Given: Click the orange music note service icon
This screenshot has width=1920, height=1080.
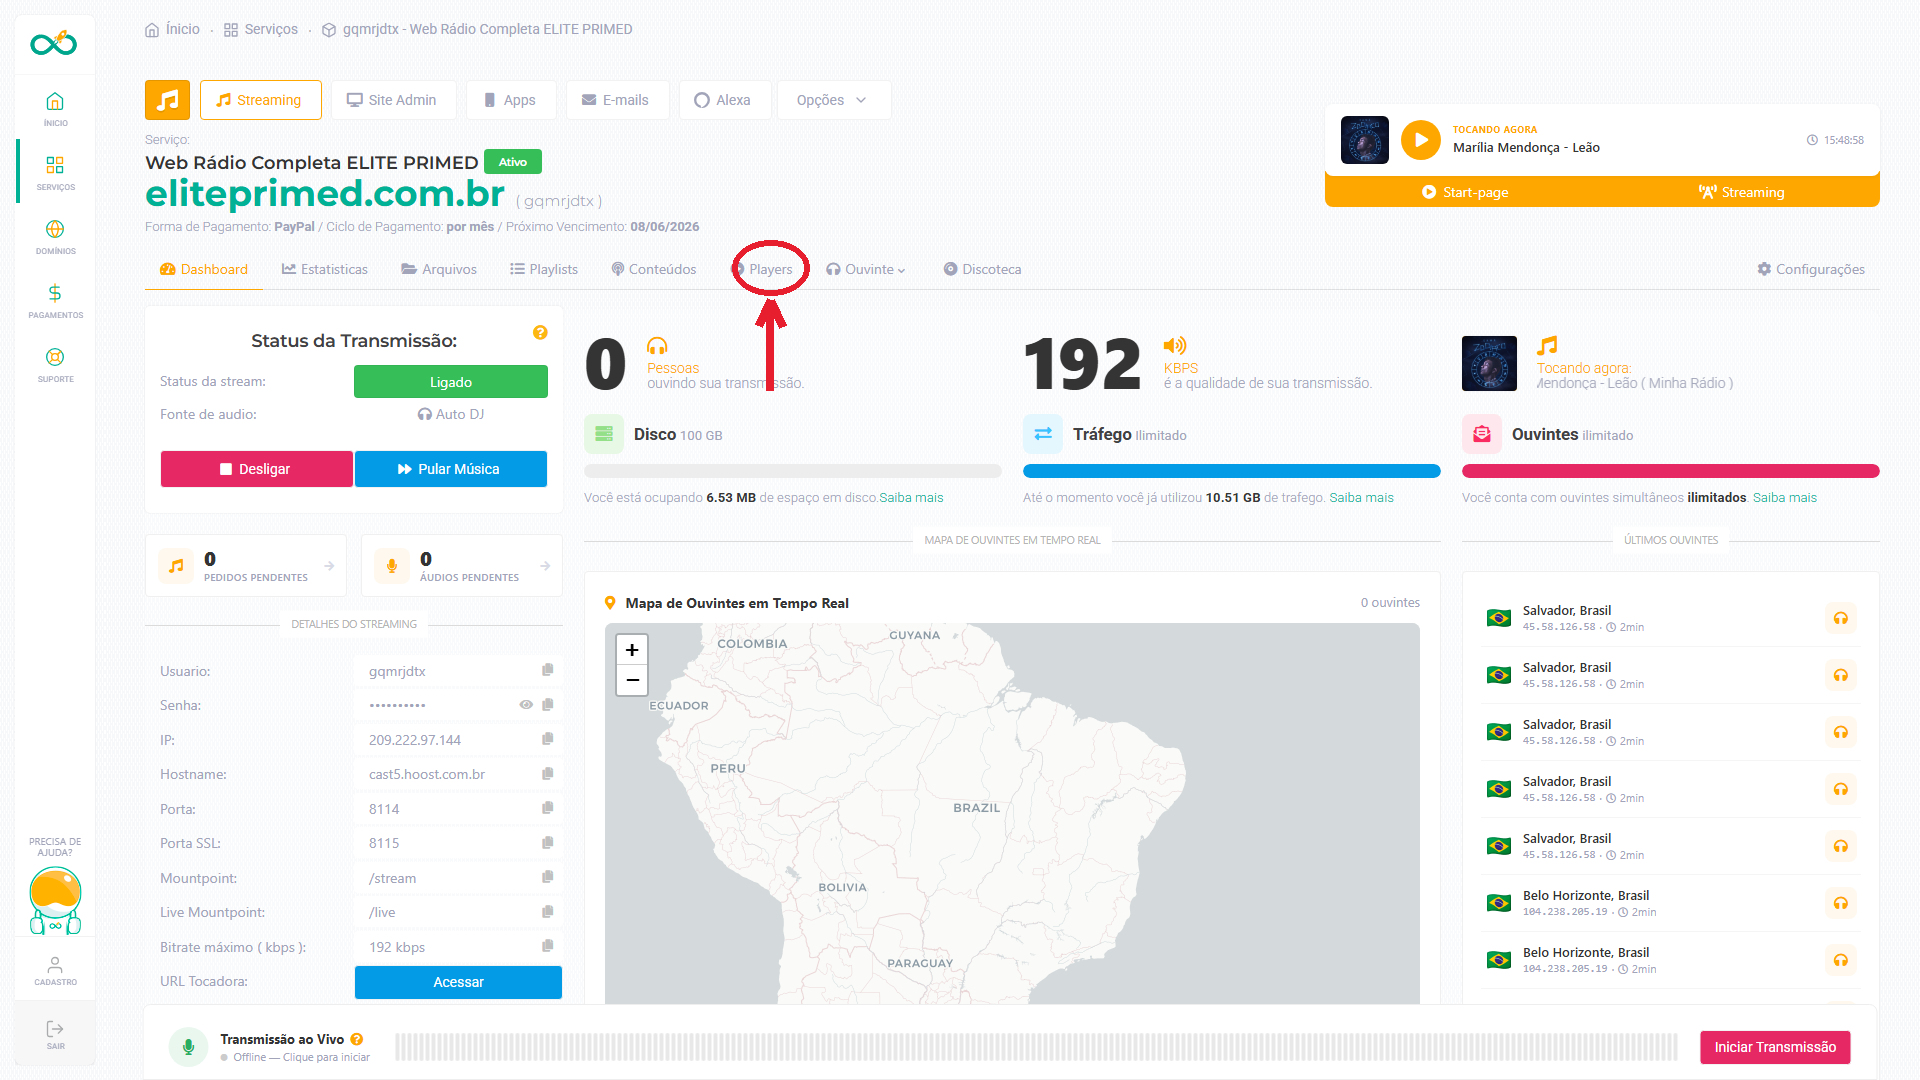Looking at the screenshot, I should [x=168, y=100].
